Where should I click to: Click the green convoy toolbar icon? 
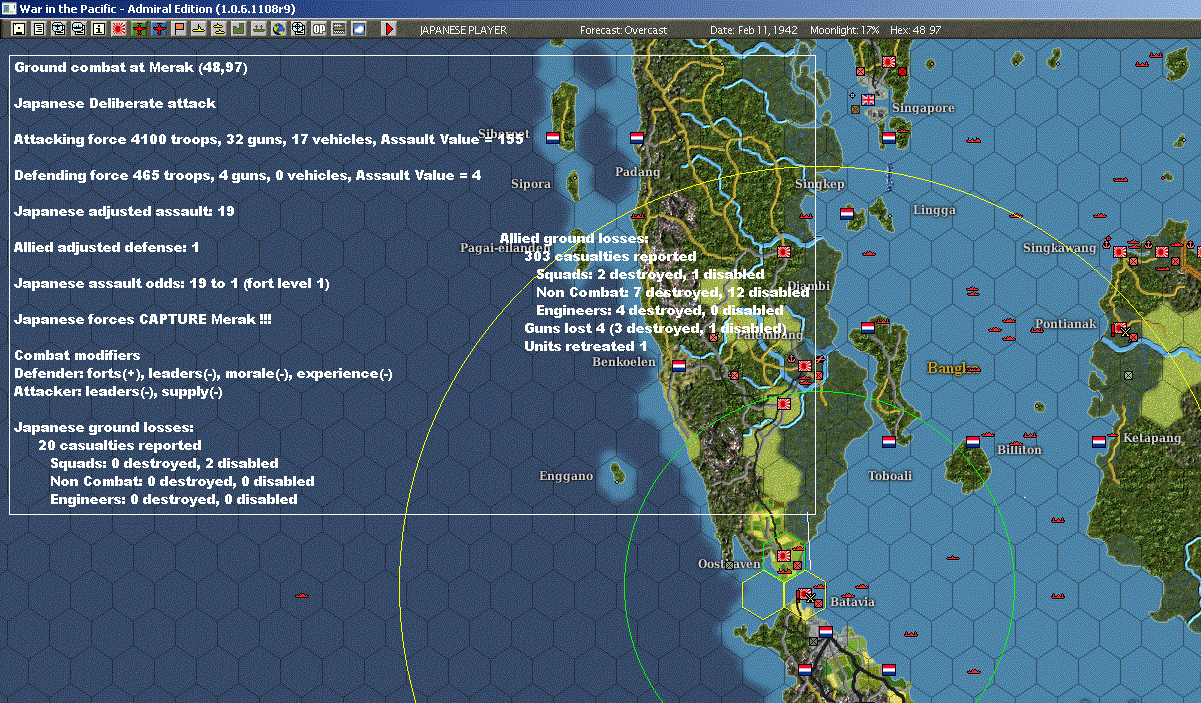[x=258, y=29]
